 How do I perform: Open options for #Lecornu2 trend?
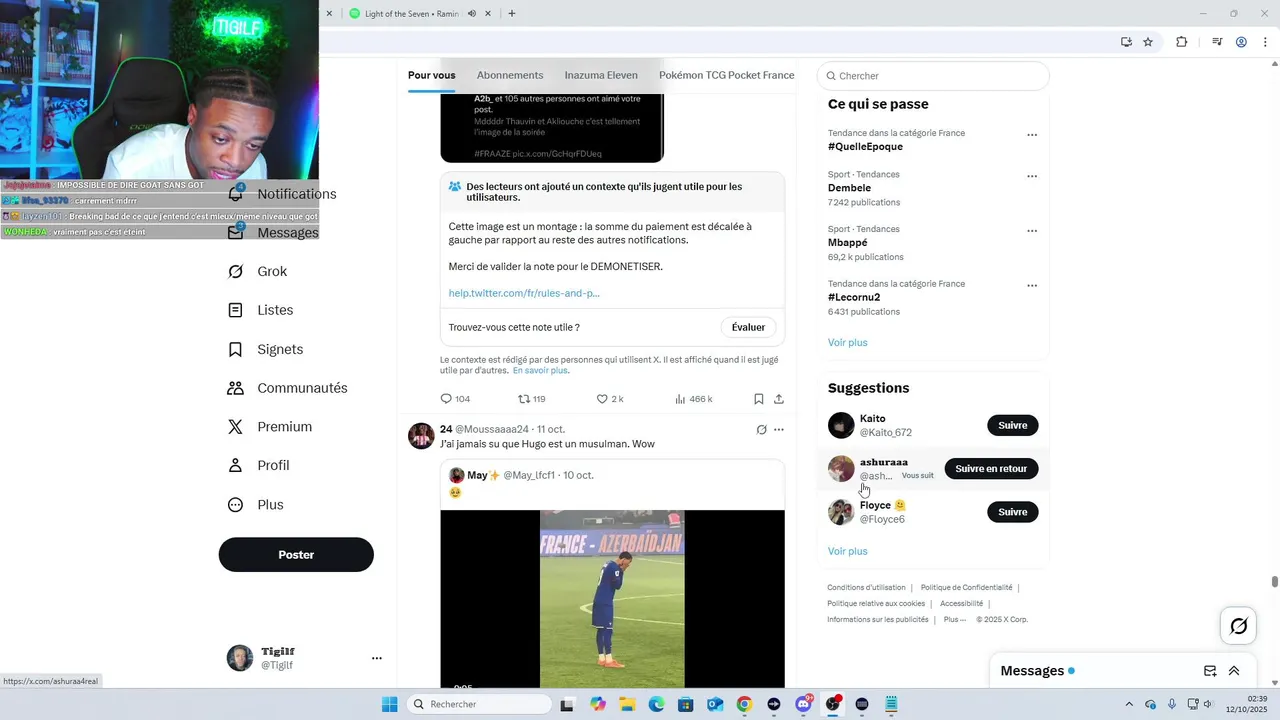(1032, 286)
